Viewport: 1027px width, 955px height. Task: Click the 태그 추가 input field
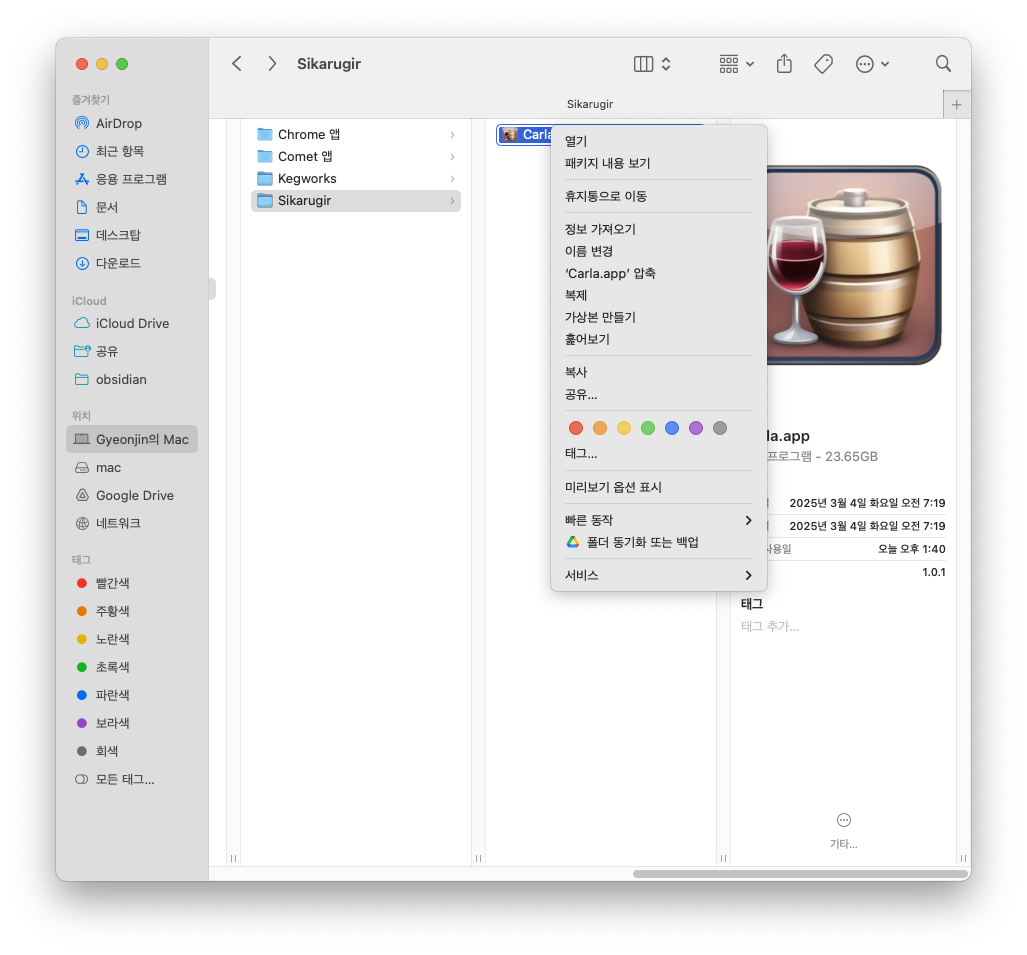pos(770,626)
